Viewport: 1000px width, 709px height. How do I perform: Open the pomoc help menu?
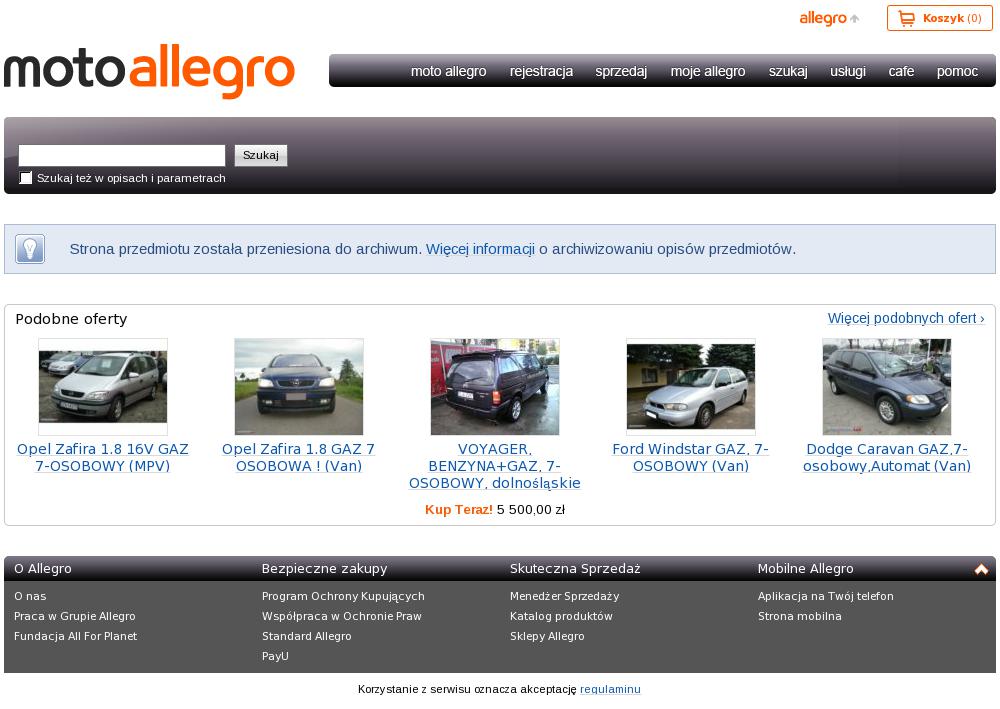pyautogui.click(x=957, y=71)
